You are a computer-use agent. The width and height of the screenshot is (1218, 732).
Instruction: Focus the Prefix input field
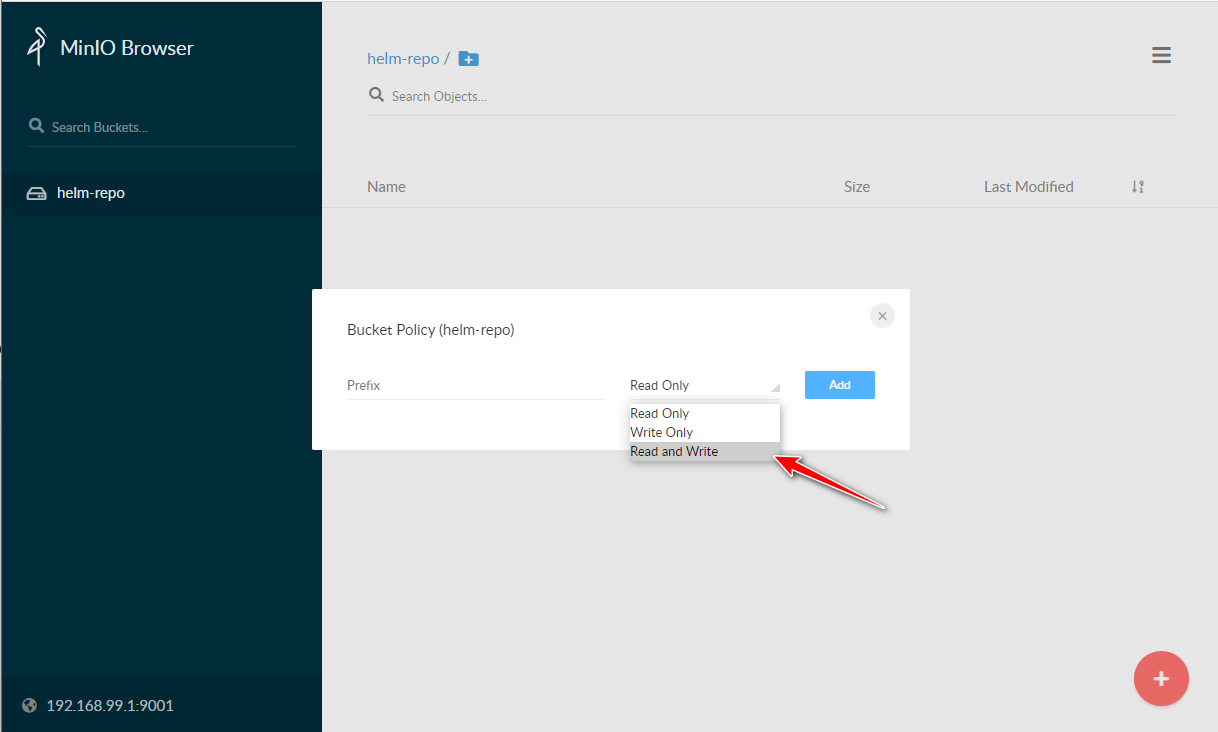(x=475, y=386)
